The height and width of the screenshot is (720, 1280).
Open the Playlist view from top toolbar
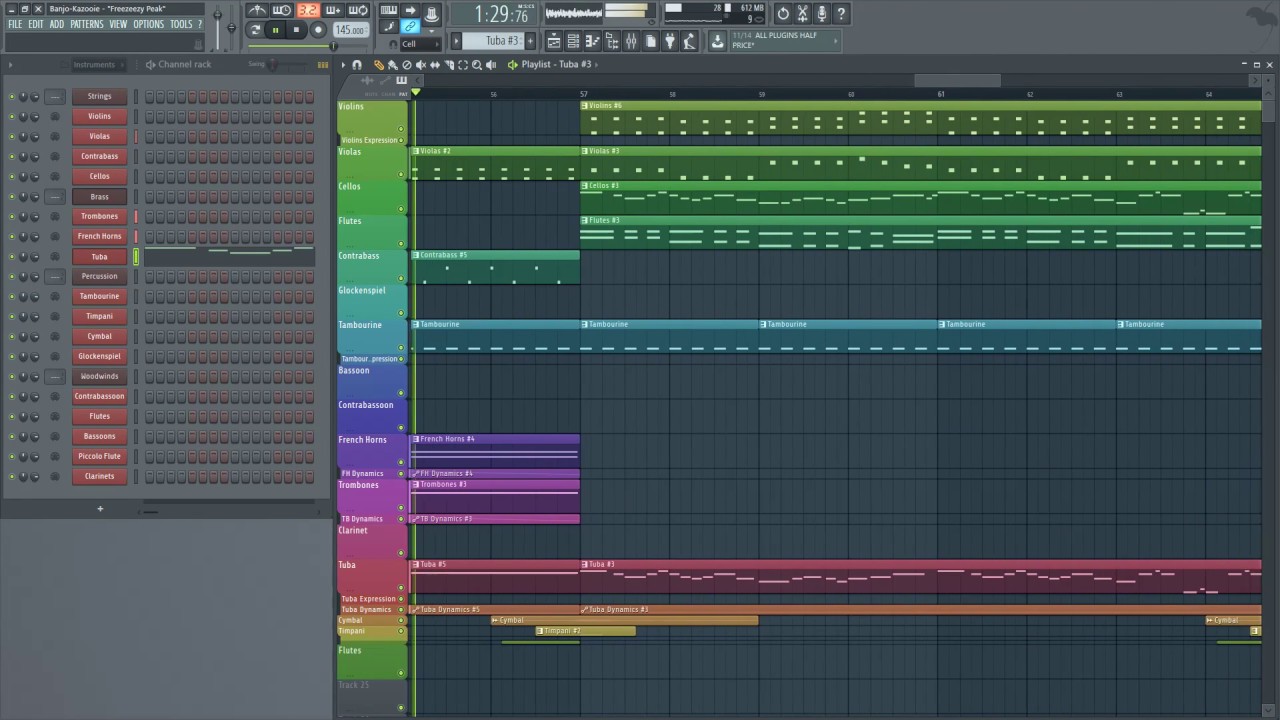(553, 41)
